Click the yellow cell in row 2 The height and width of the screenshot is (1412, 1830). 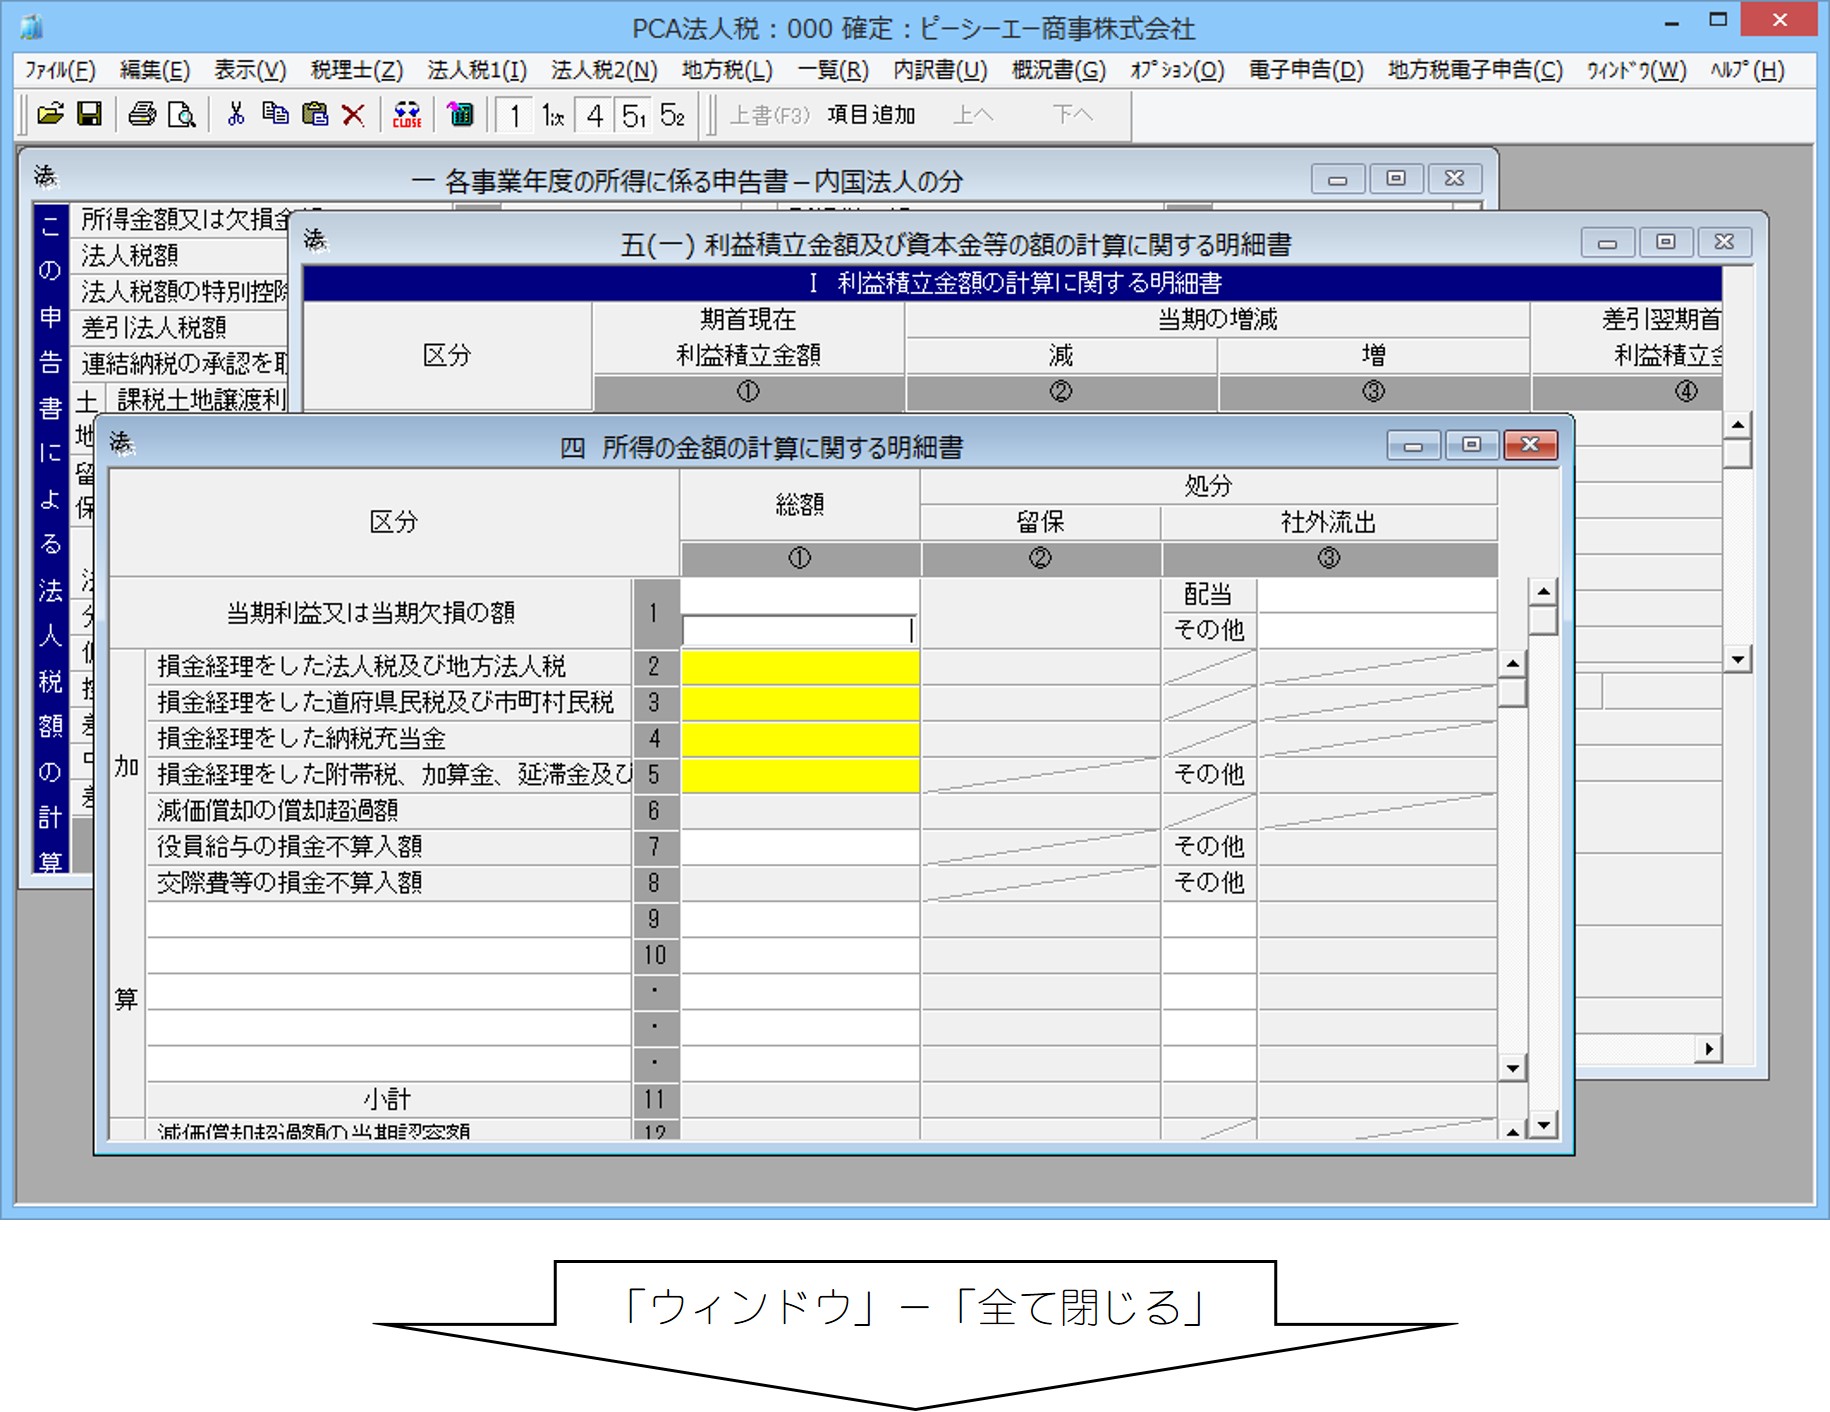800,667
